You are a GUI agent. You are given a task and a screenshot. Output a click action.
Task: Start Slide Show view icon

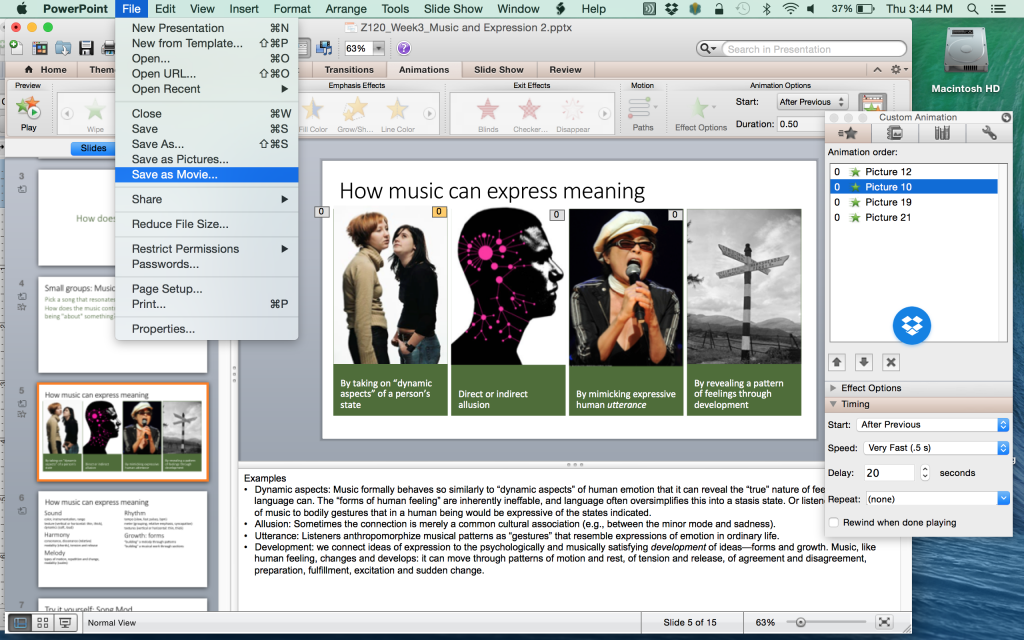point(65,622)
